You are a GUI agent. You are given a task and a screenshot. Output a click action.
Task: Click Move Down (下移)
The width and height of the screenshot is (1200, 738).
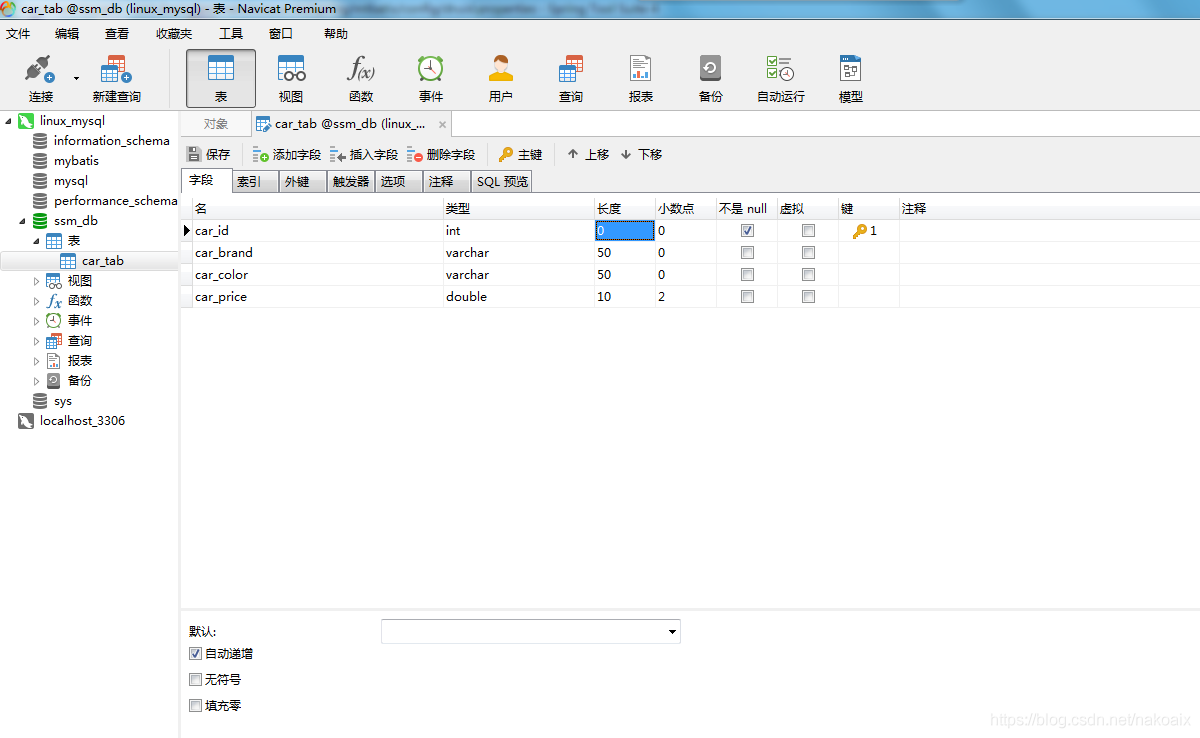point(641,154)
